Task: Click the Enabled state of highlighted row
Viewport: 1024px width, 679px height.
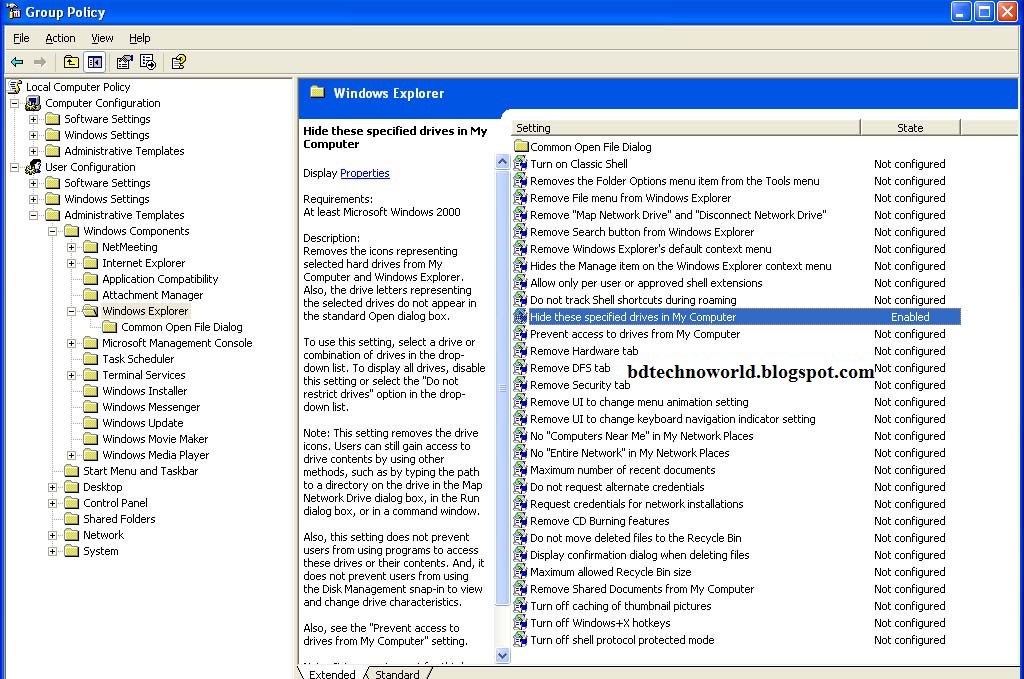Action: [910, 317]
